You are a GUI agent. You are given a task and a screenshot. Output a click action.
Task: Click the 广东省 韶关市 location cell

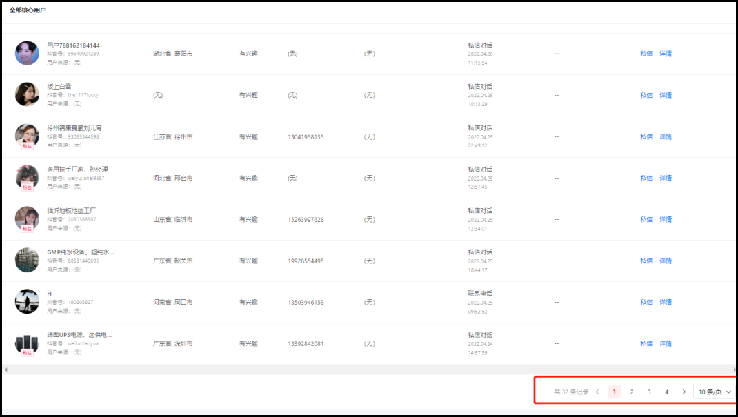pyautogui.click(x=173, y=261)
